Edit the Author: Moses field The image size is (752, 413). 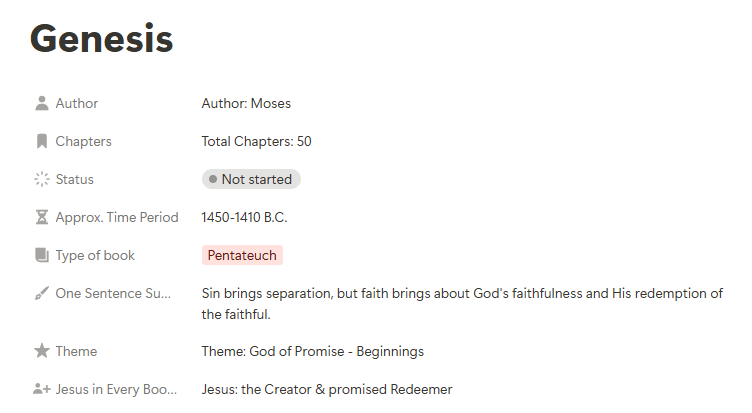click(246, 103)
